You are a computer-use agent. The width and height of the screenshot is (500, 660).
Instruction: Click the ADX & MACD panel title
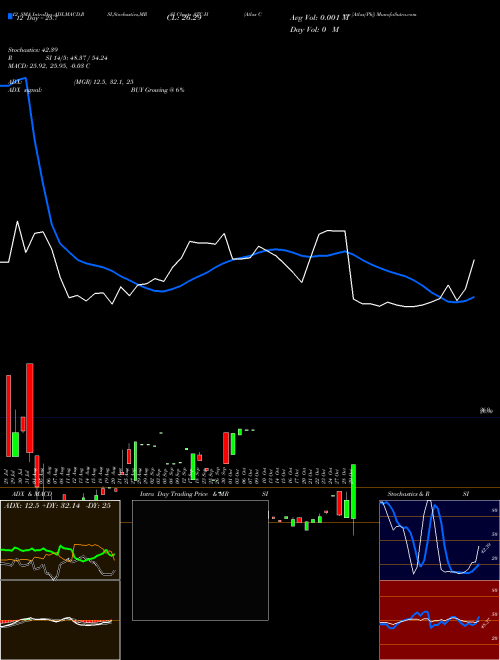click(x=32, y=494)
